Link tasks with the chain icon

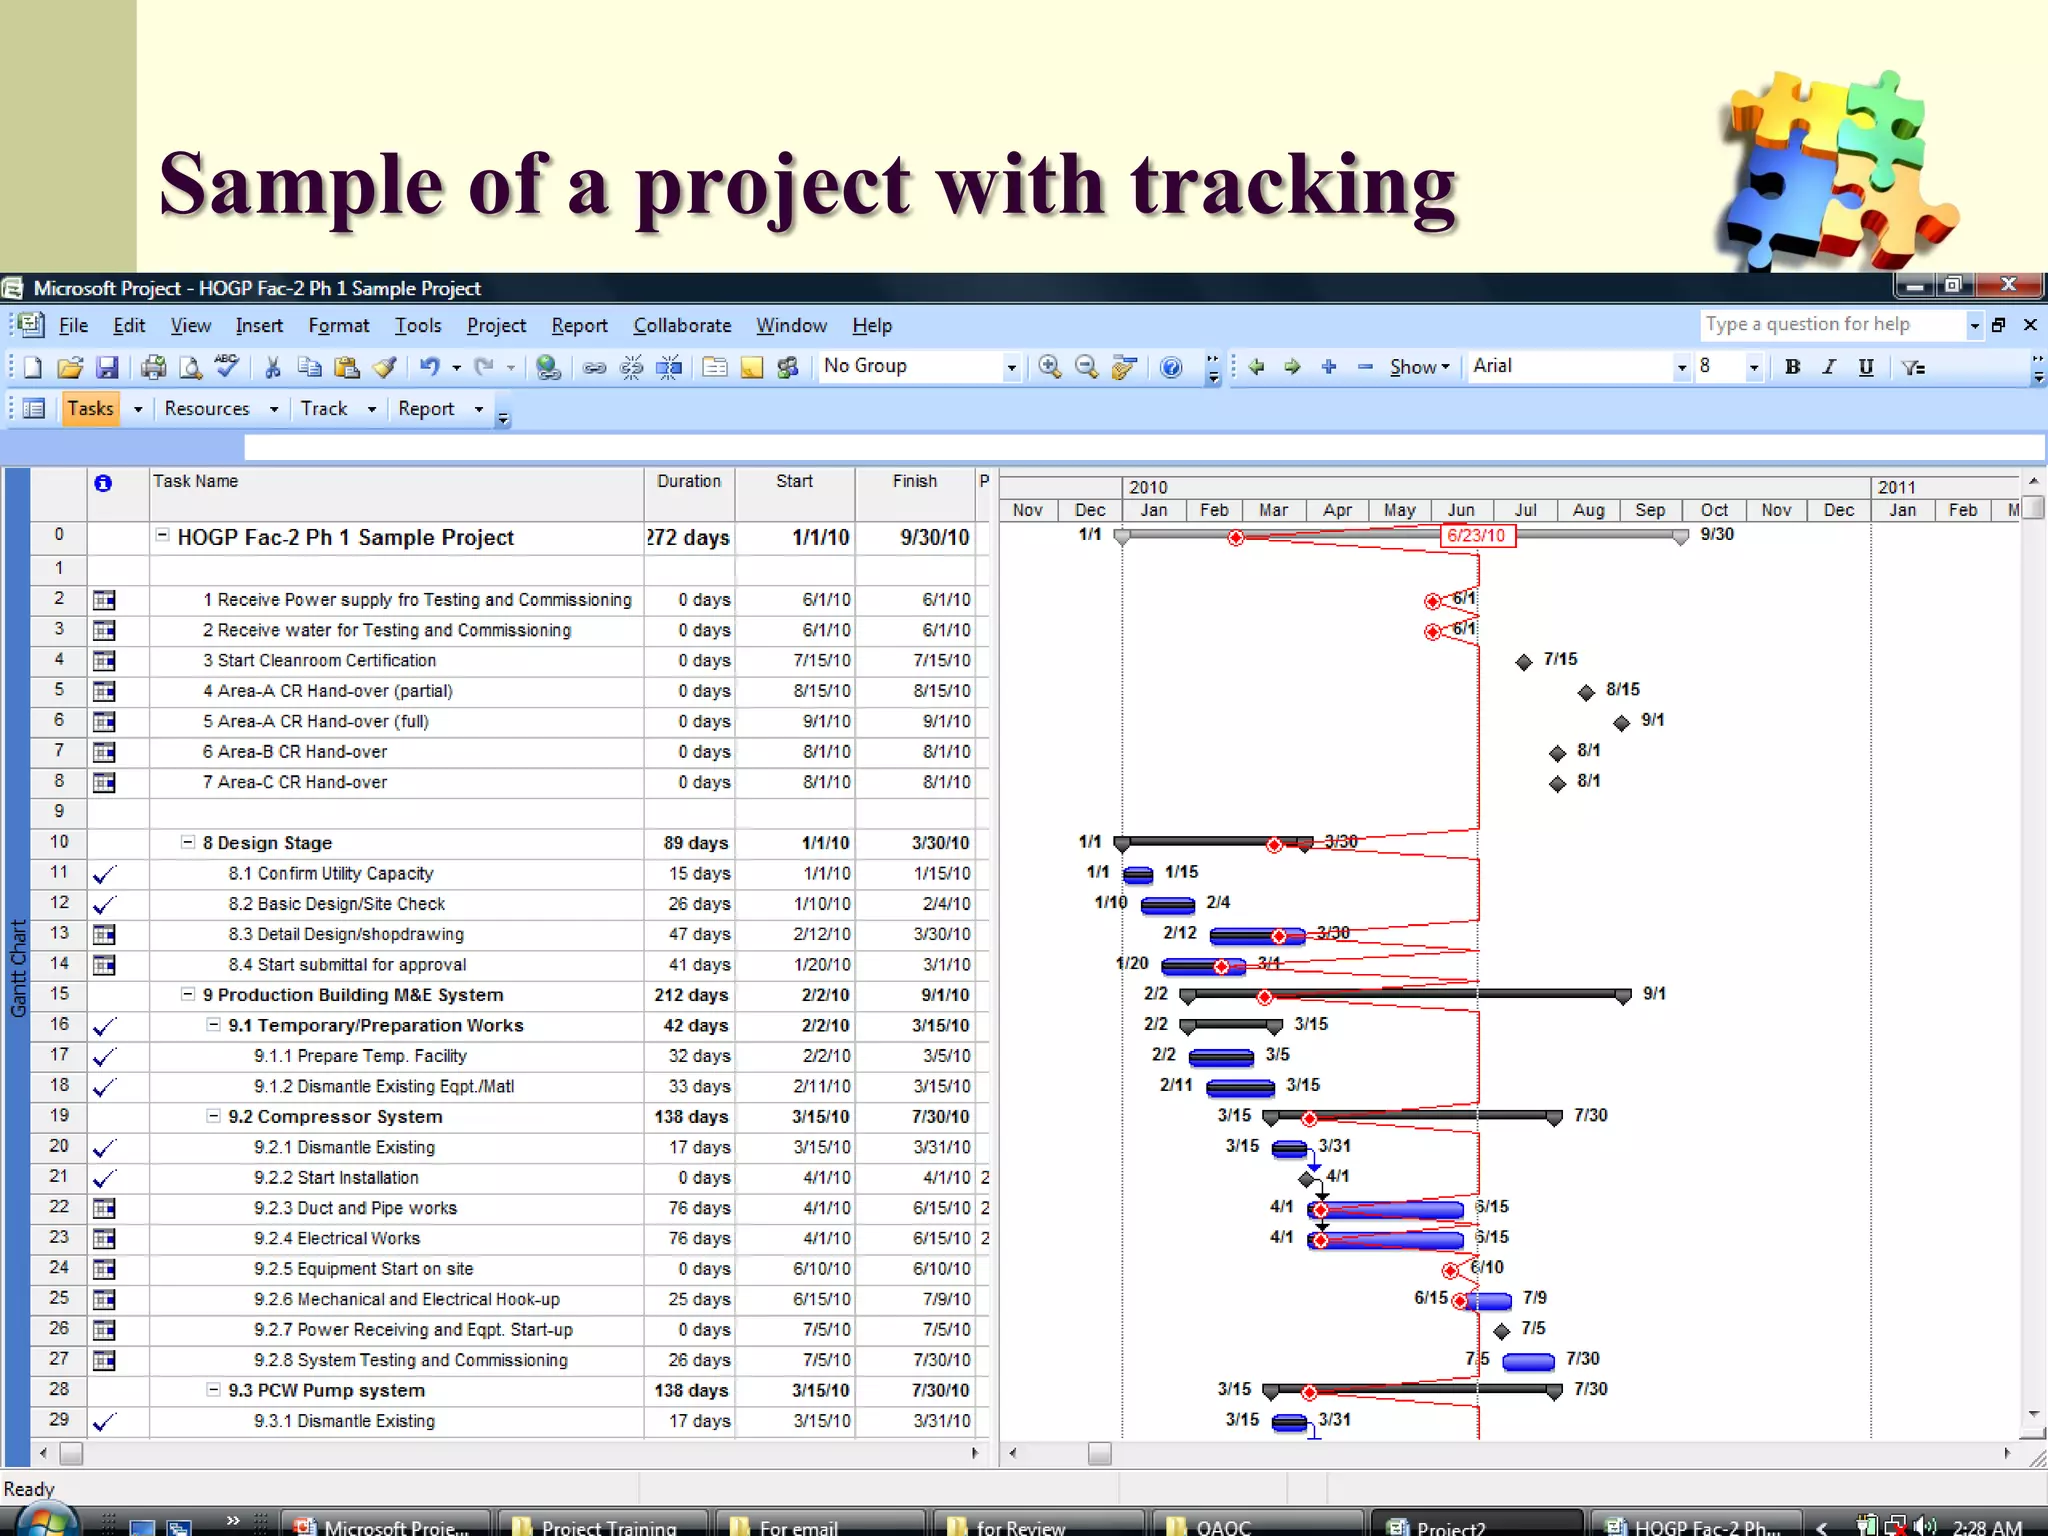594,367
